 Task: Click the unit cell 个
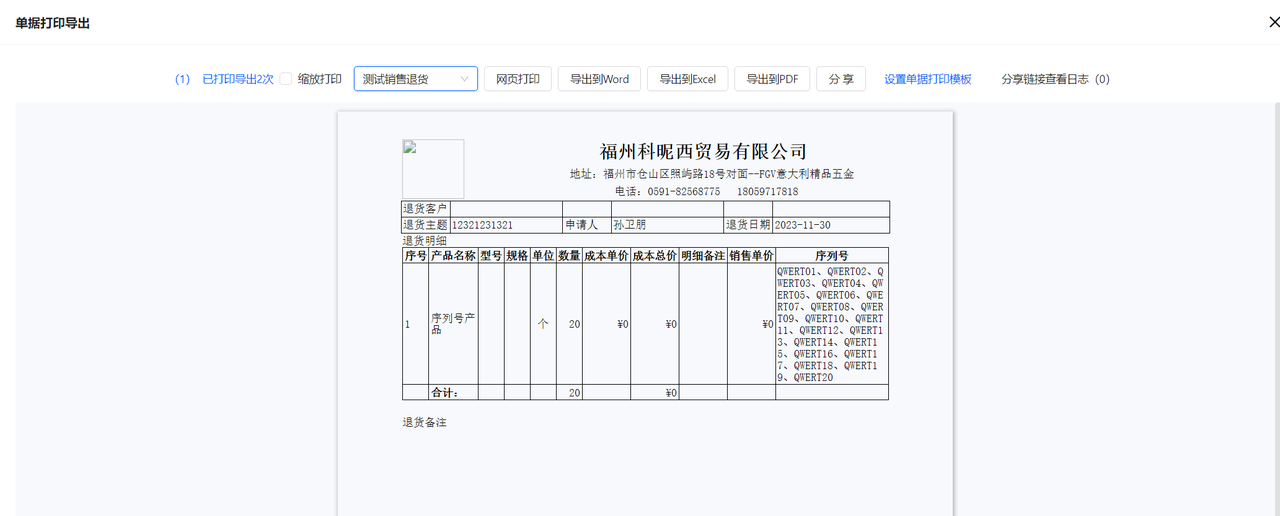543,324
